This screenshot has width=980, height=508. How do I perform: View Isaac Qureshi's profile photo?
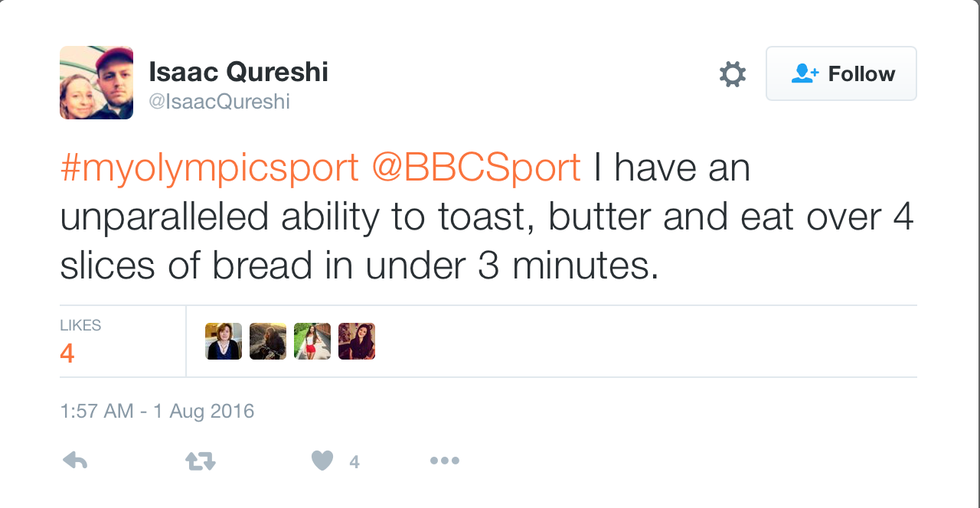pyautogui.click(x=96, y=83)
